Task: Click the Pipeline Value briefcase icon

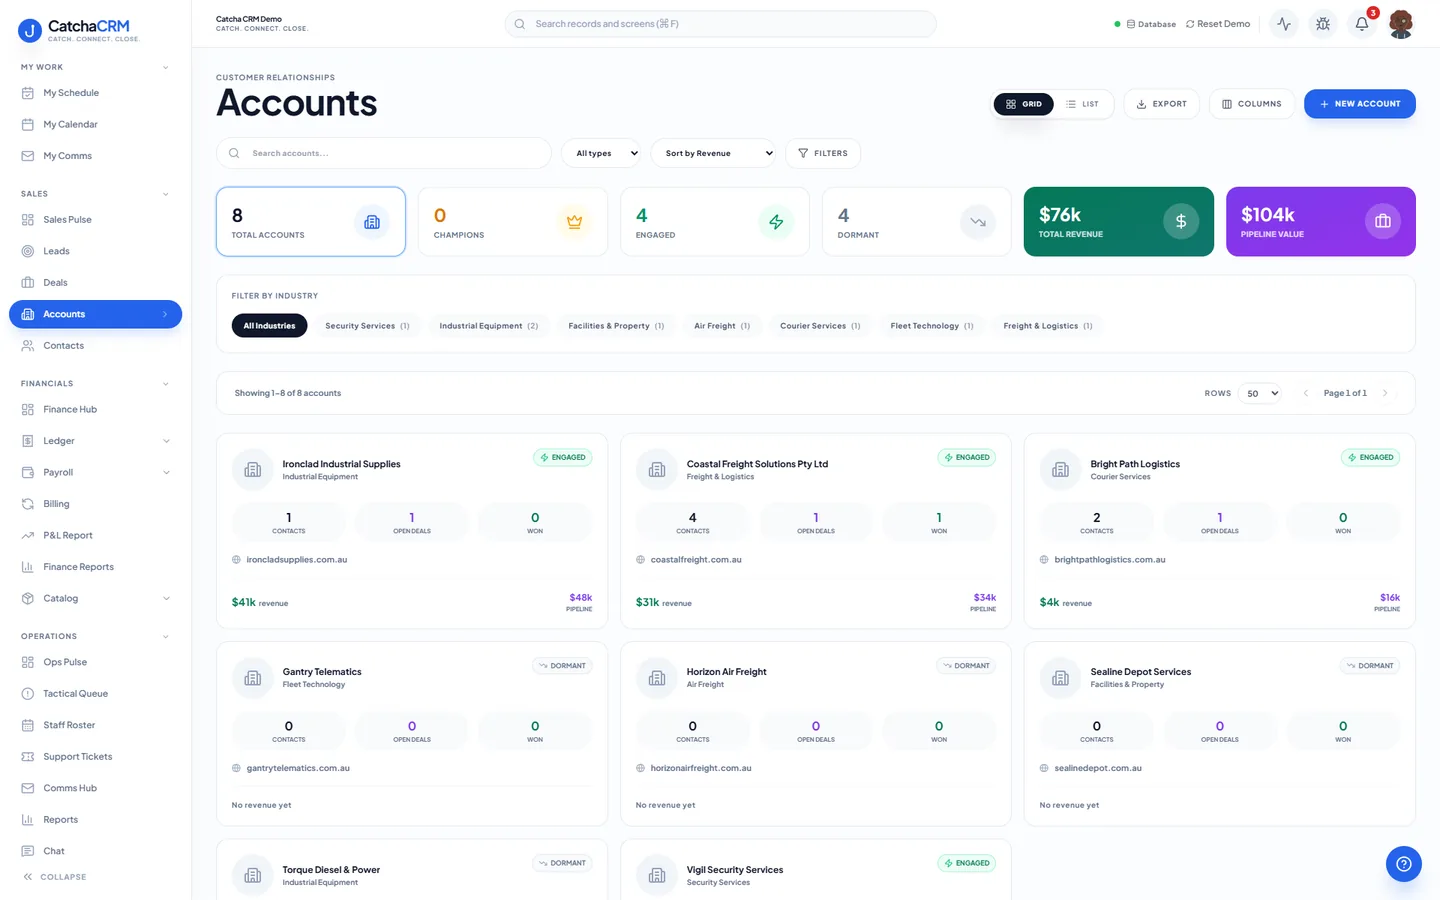Action: tap(1383, 221)
